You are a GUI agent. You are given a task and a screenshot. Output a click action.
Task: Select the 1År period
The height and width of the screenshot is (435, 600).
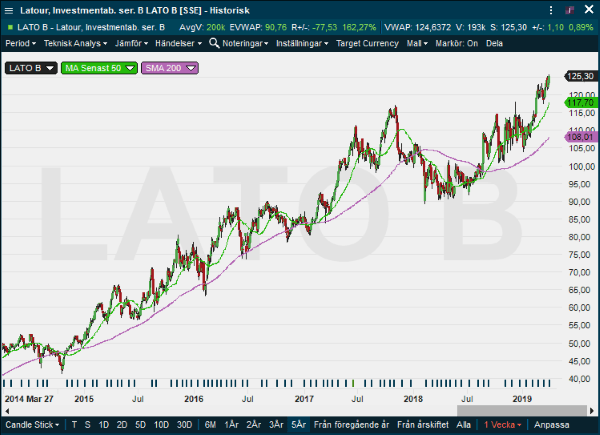[x=232, y=425]
